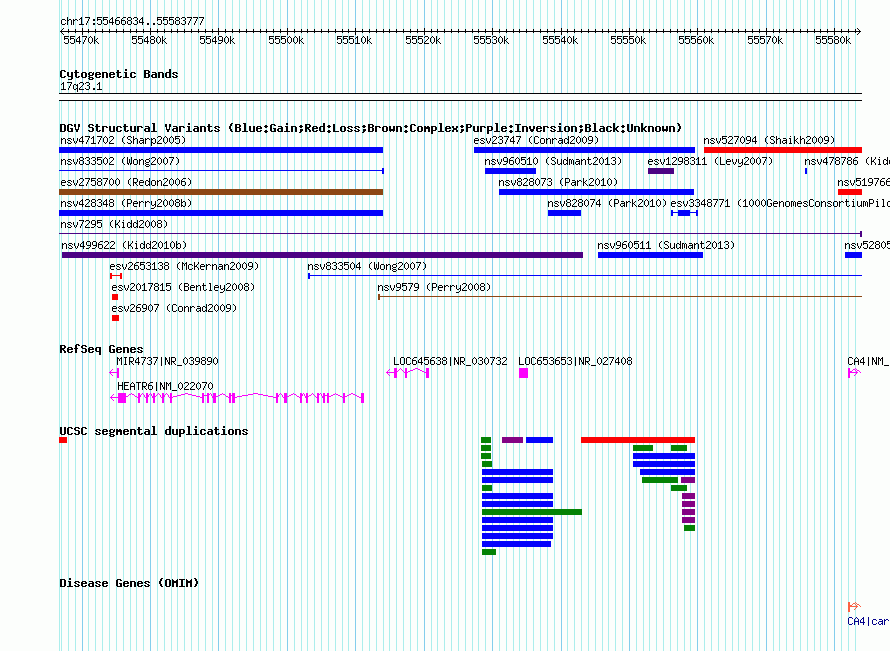Click the DGV Structural Variants track title
This screenshot has height=651, width=890.
coord(371,128)
